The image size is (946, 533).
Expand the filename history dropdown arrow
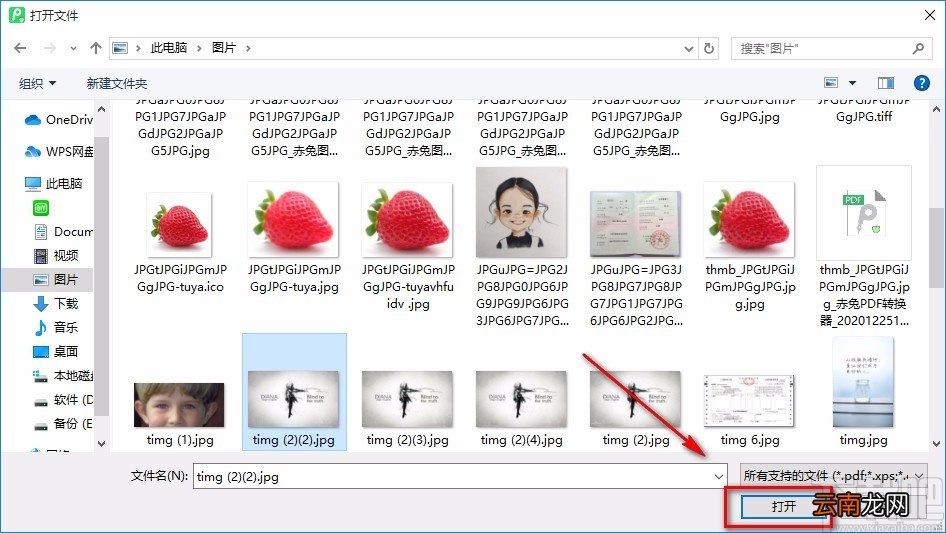[x=719, y=477]
